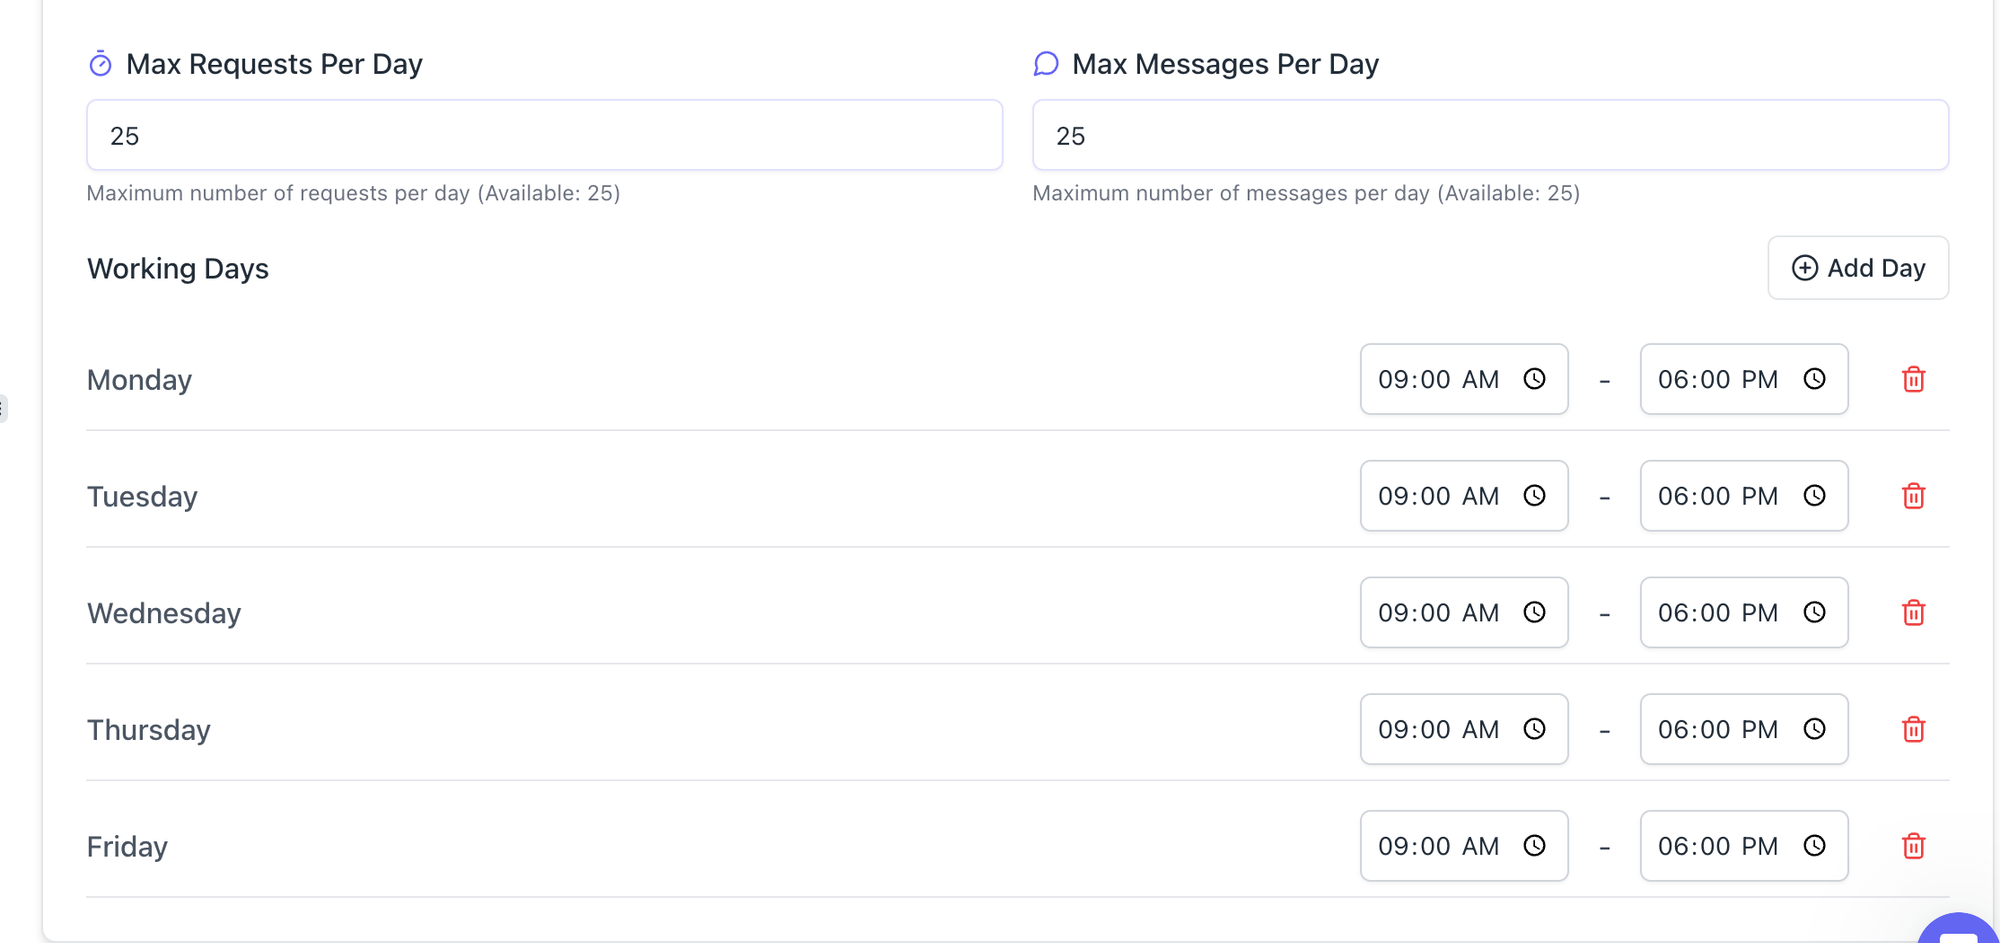Open the chat widget bubble
The height and width of the screenshot is (943, 2000).
[x=1958, y=931]
